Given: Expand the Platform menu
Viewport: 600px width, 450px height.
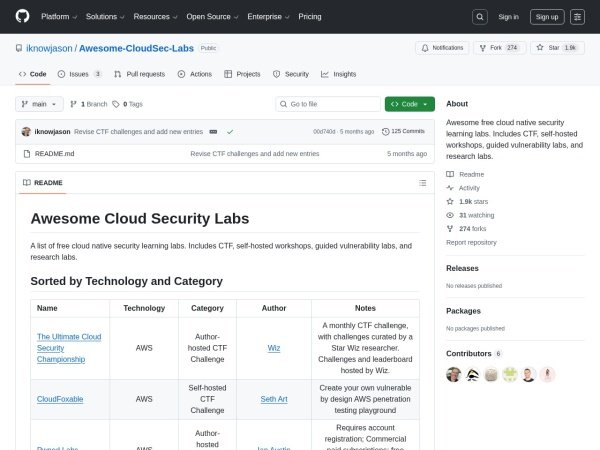Looking at the screenshot, I should tap(59, 17).
